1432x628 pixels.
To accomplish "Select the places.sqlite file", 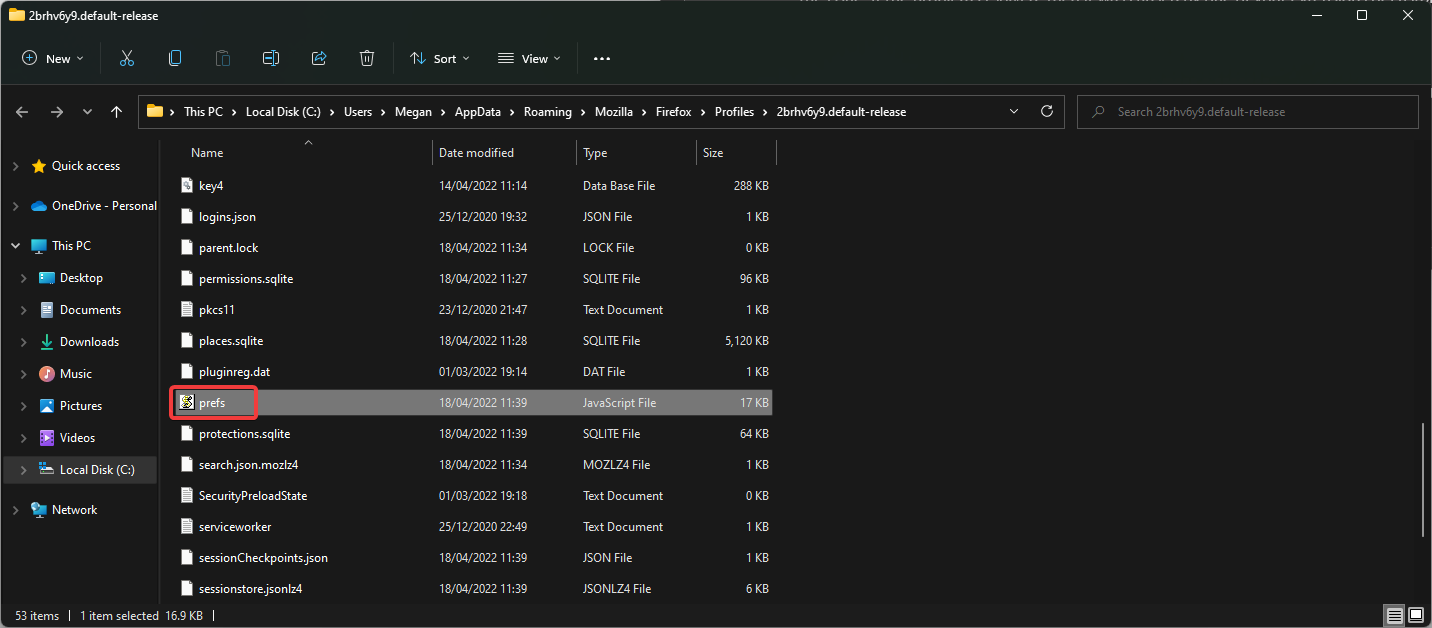I will pyautogui.click(x=231, y=341).
